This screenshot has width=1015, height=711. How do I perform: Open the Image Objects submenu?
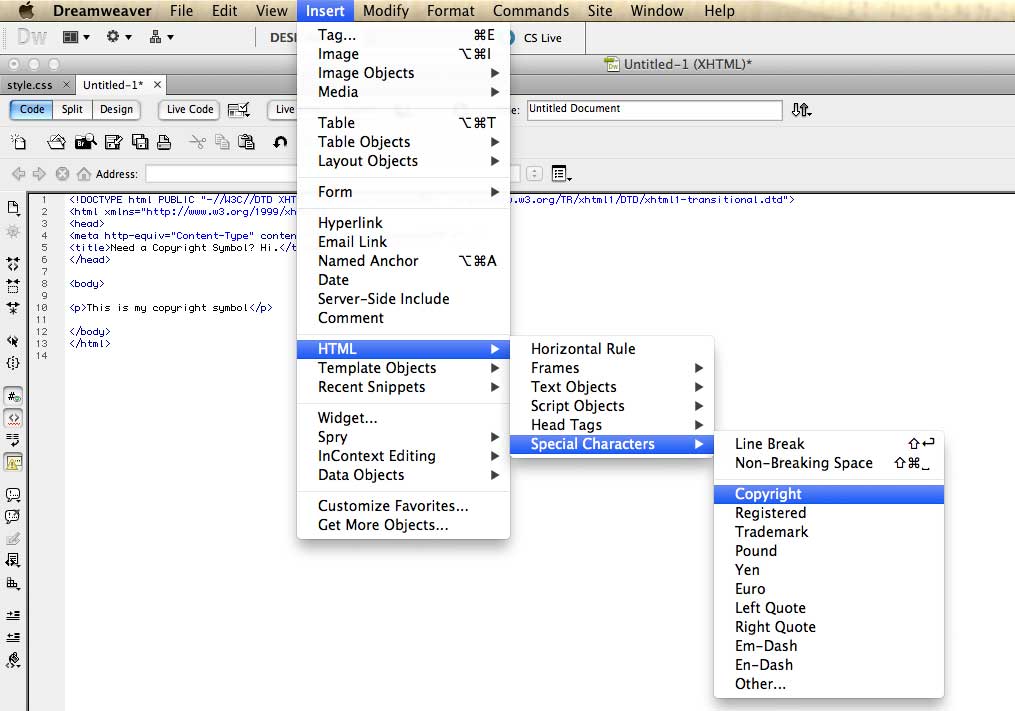coord(403,73)
